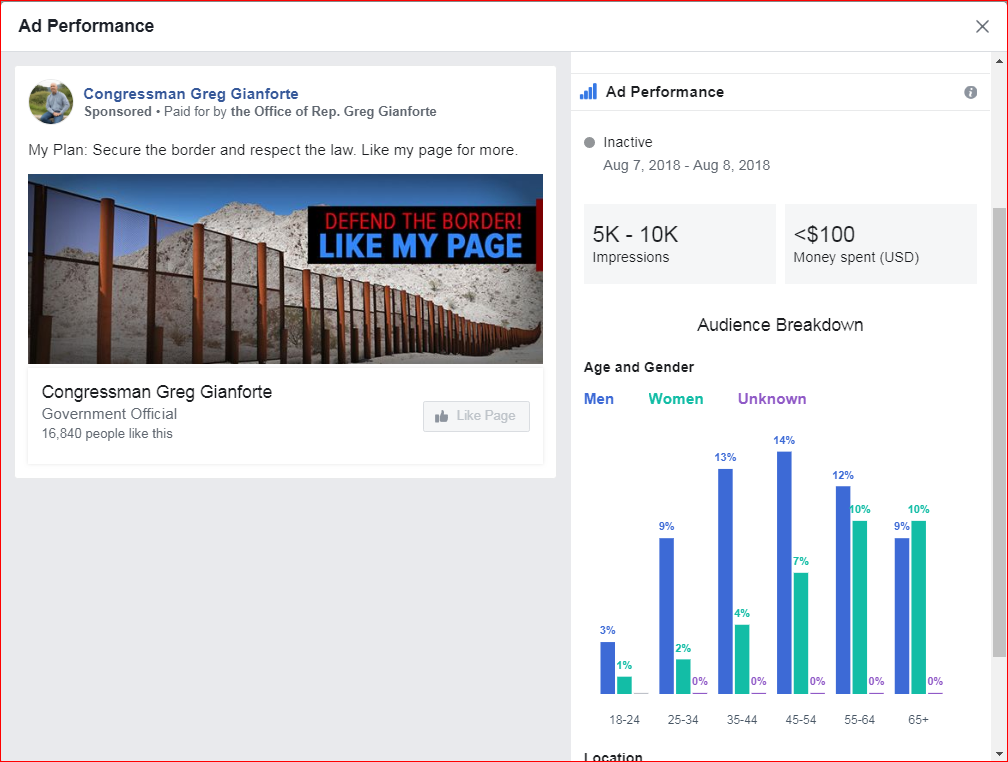Click the border fence ad image
This screenshot has width=1008, height=762.
tap(285, 269)
